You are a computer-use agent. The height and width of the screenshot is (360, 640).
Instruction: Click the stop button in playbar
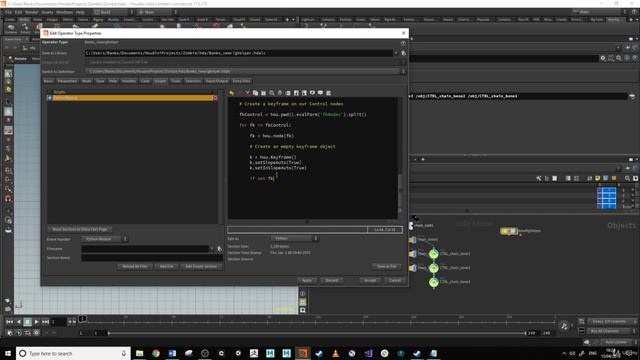pyautogui.click(x=27, y=322)
